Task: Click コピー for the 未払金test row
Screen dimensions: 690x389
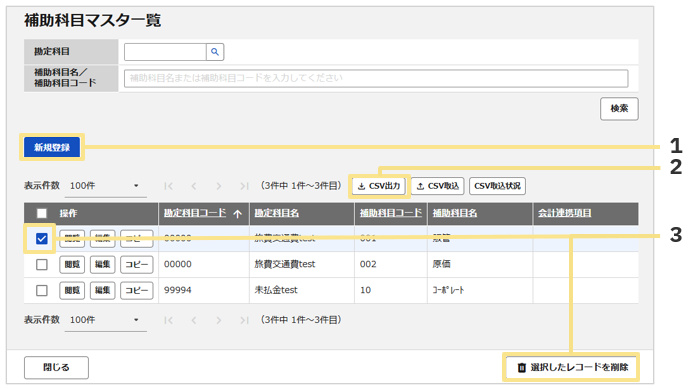Action: click(x=137, y=290)
